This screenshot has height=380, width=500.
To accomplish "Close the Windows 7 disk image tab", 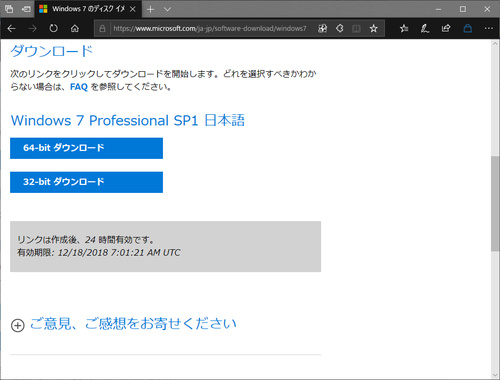I will [132, 9].
